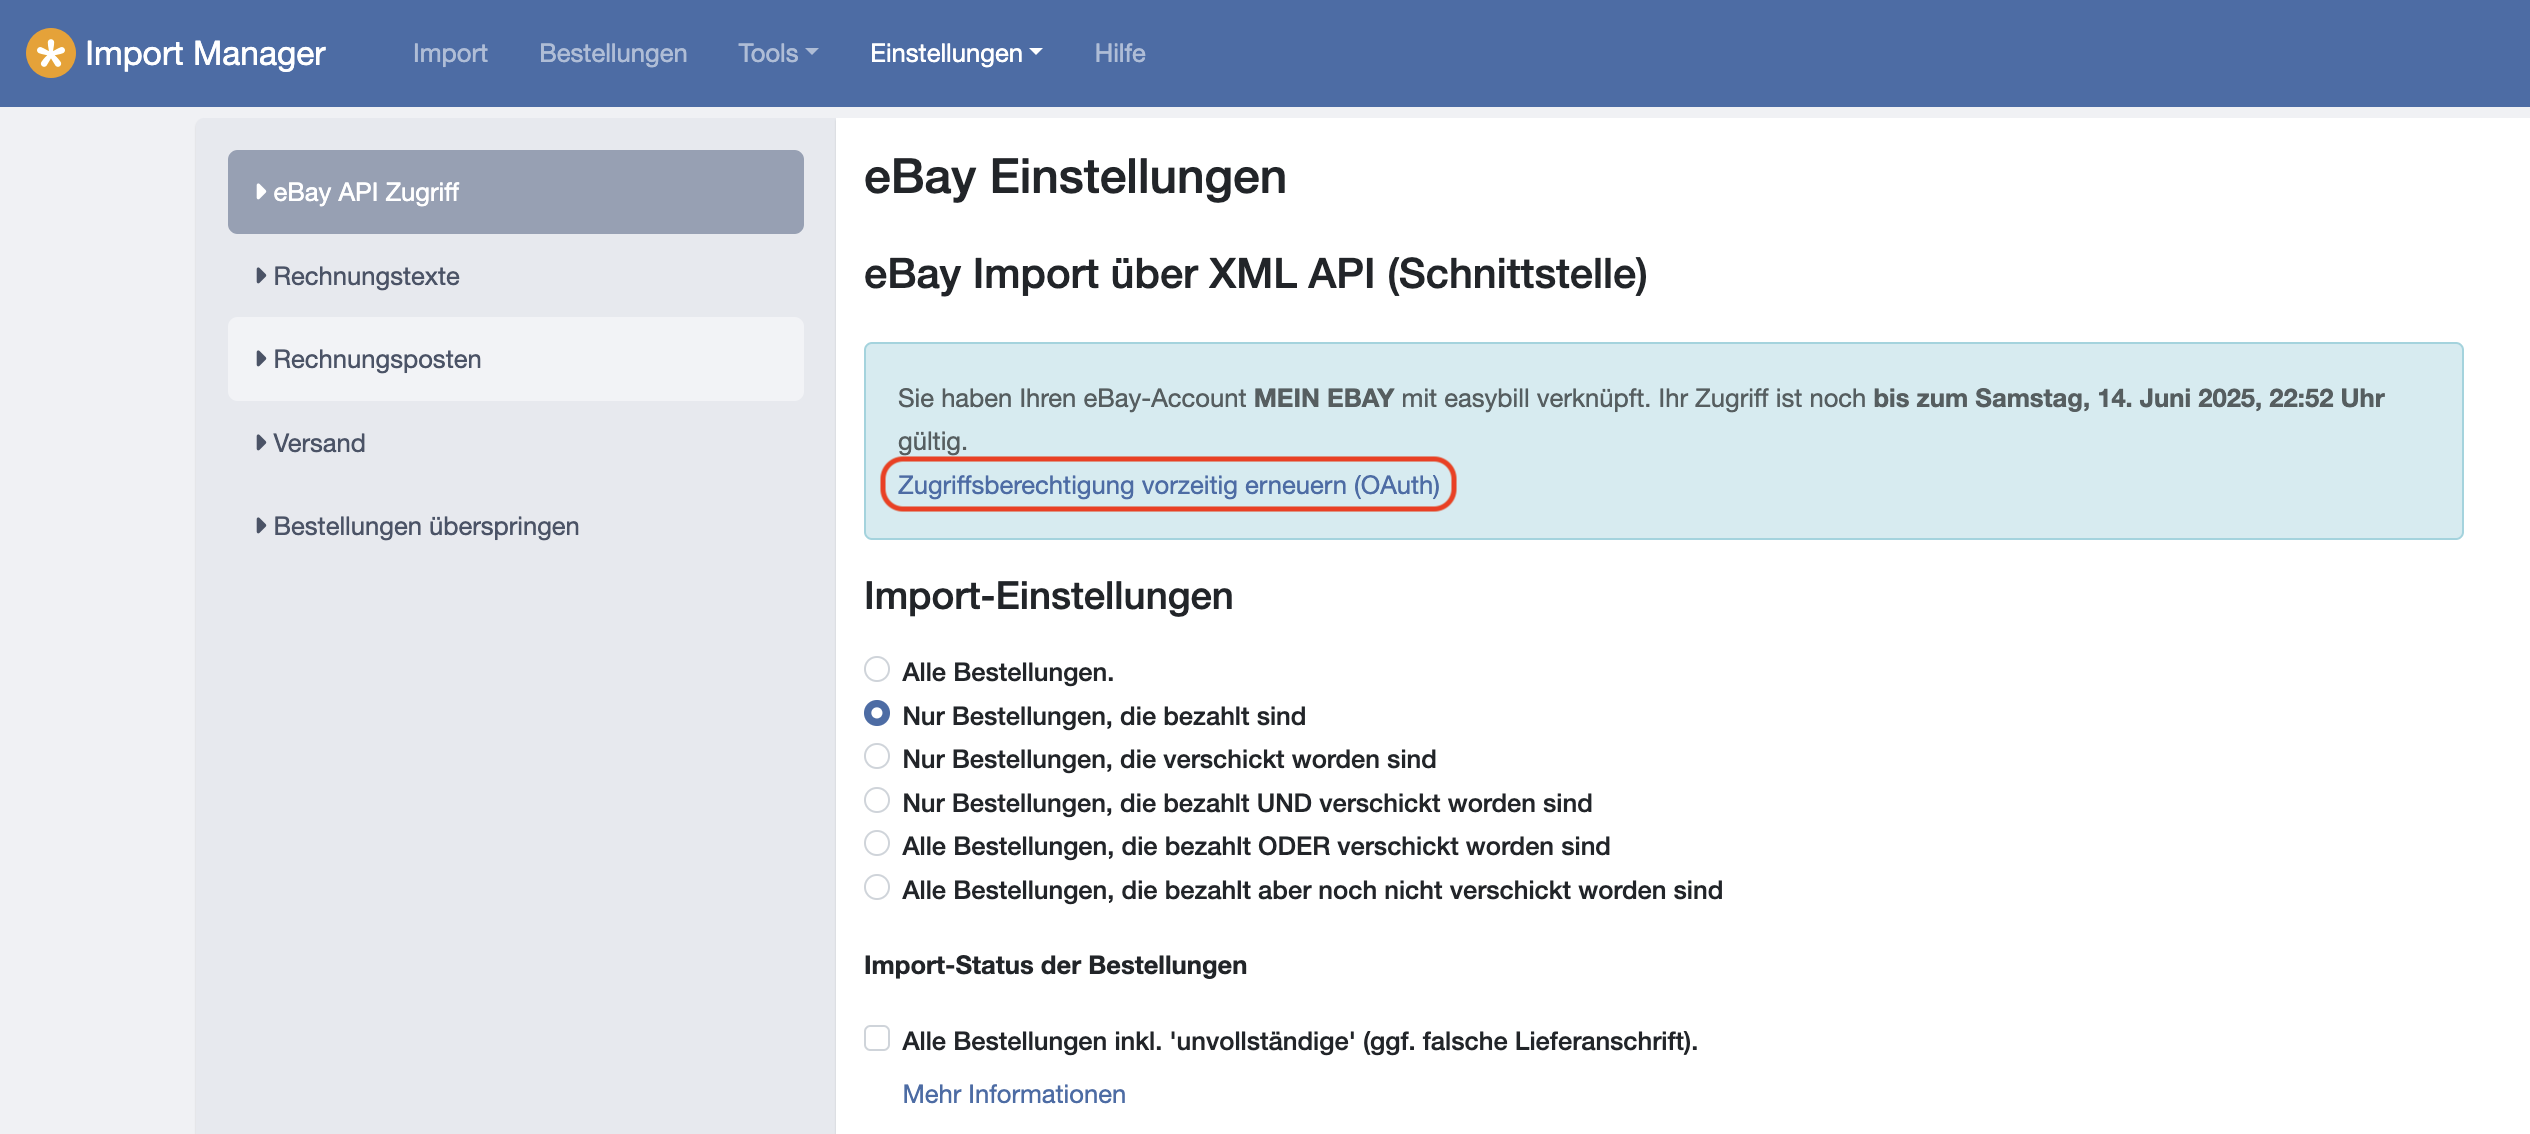Viewport: 2530px width, 1134px height.
Task: Open the Mehr Informationen link
Action: 1013,1094
